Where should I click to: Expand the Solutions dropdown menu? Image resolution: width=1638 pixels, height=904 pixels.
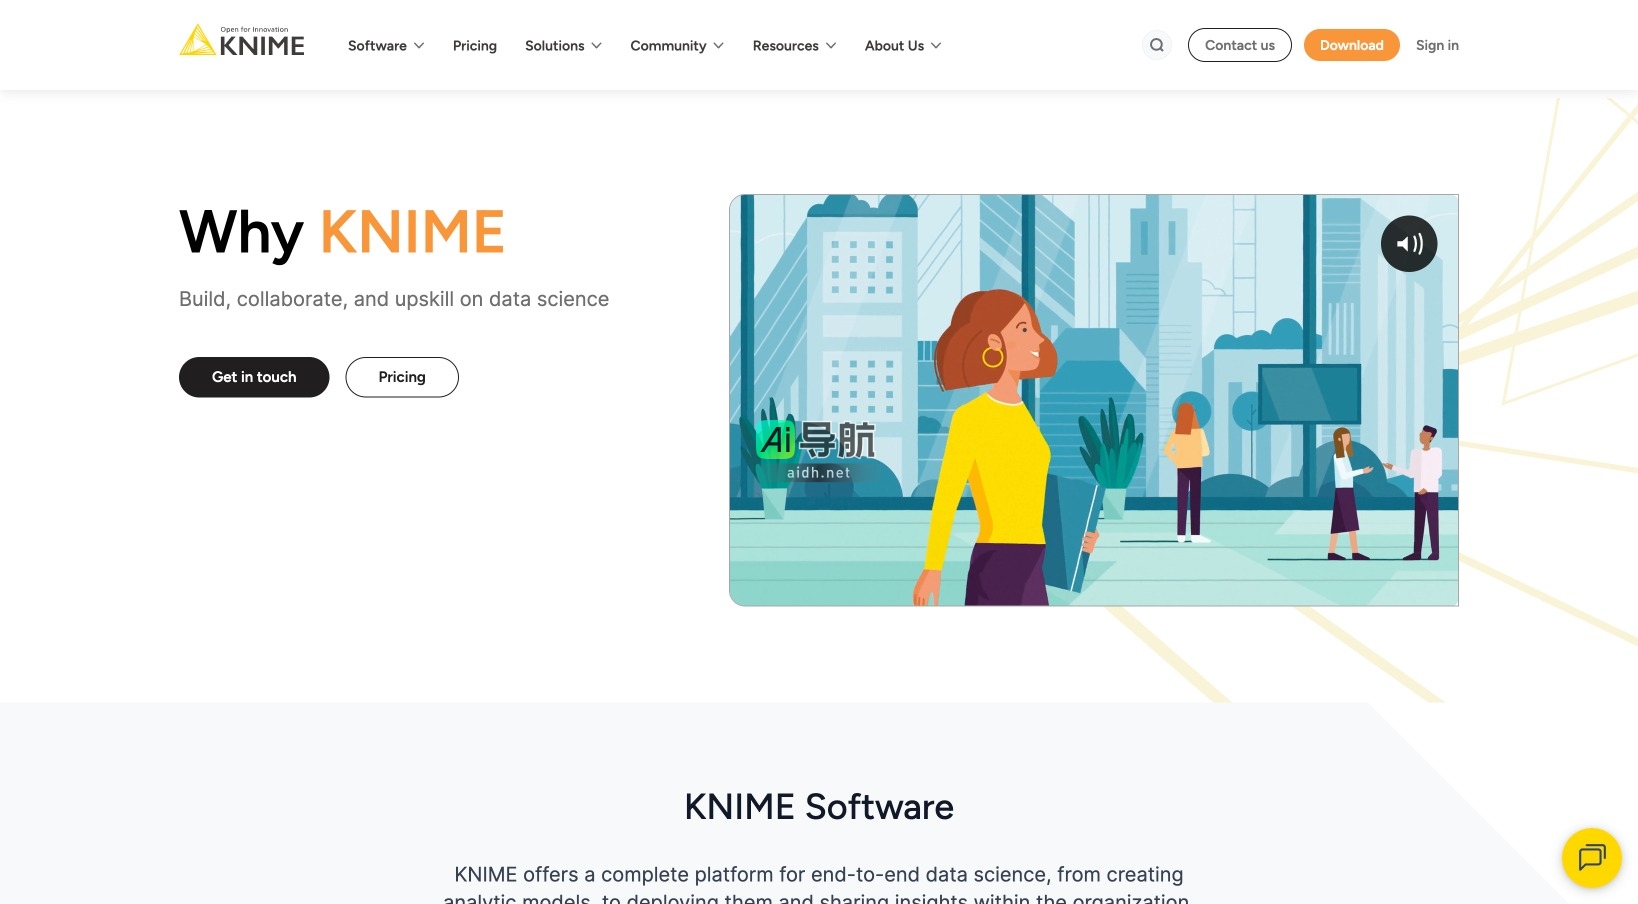click(562, 45)
